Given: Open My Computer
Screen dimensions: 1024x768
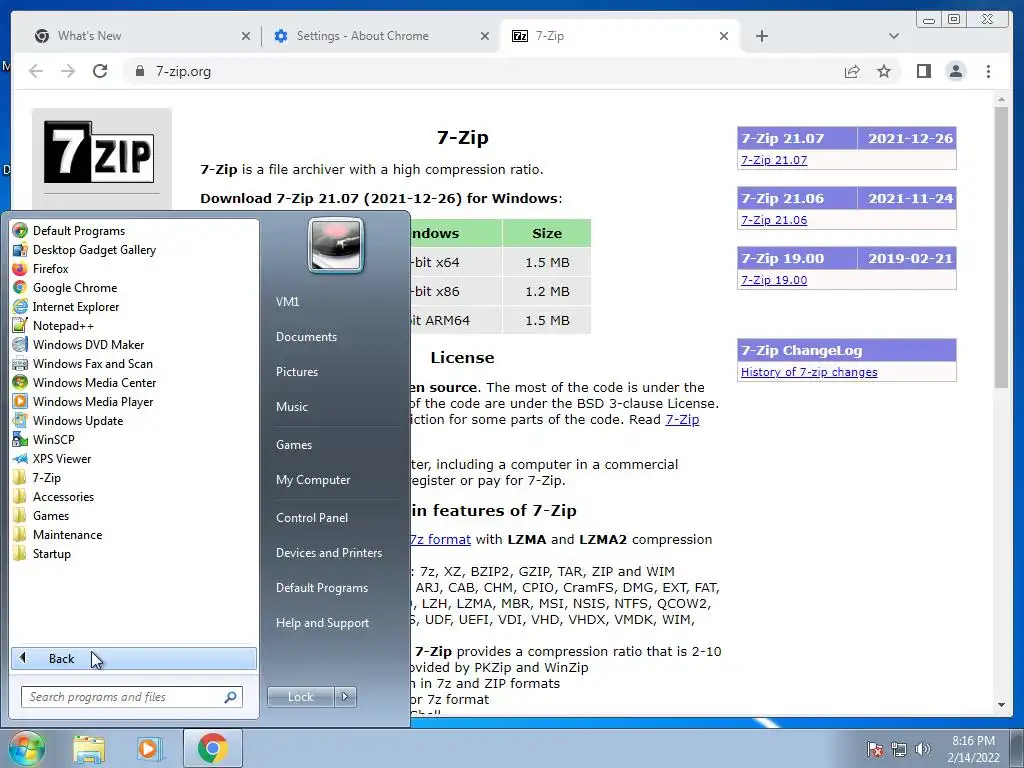Looking at the screenshot, I should click(313, 479).
